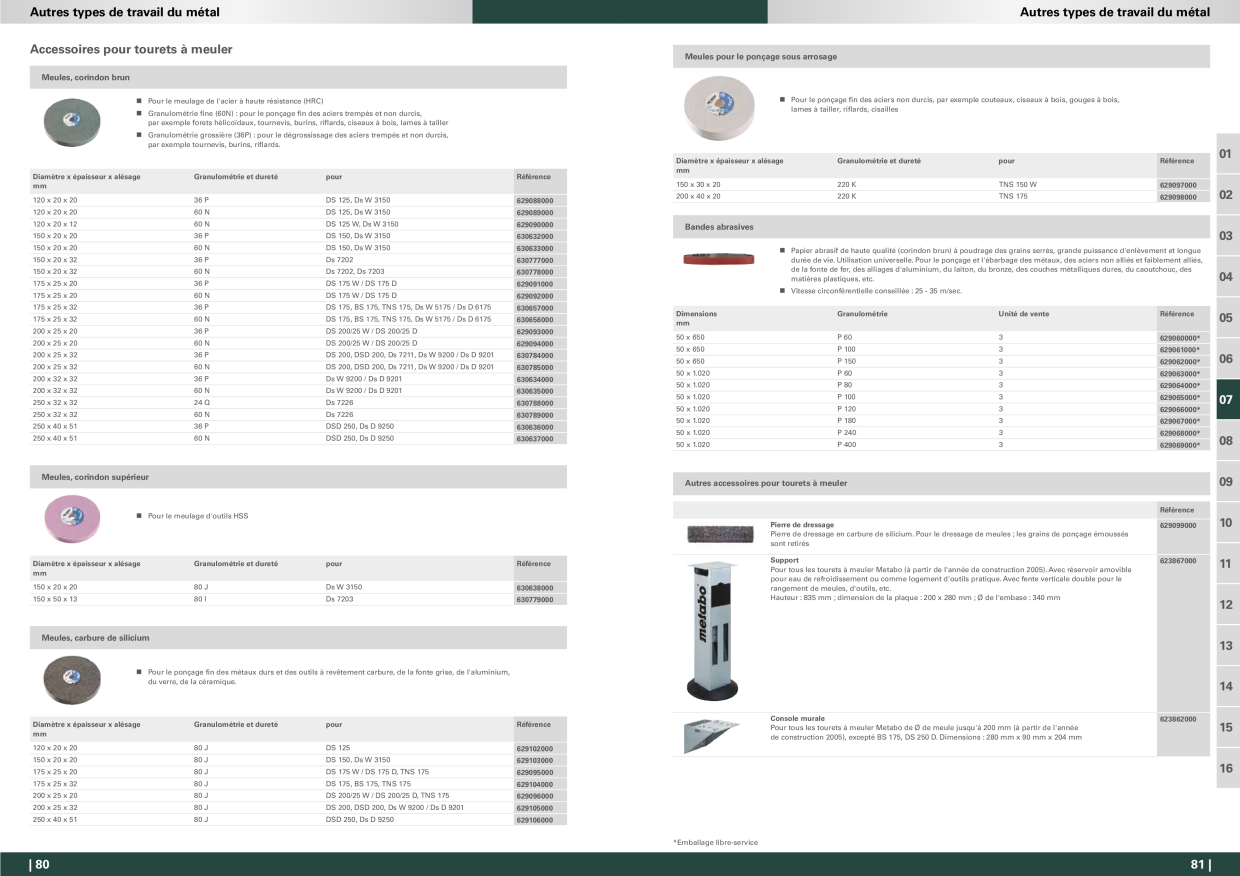Select stand reference 623867000
Screen dimensions: 1240x876
[1178, 561]
